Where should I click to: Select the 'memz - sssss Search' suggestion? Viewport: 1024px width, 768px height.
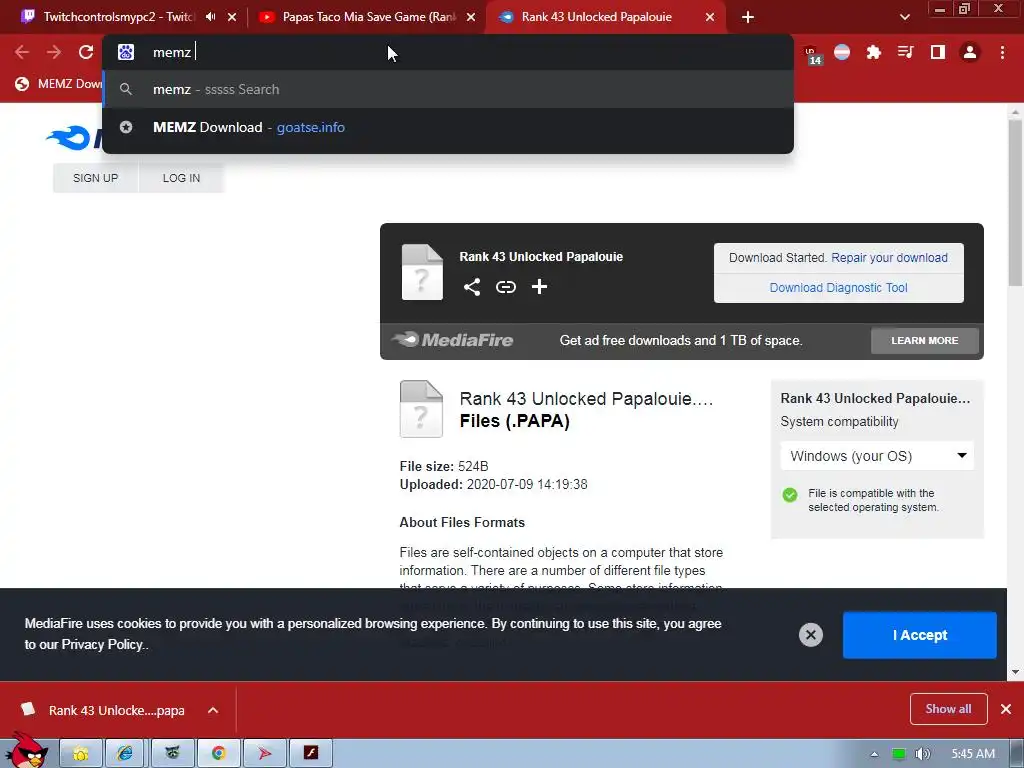[x=448, y=89]
